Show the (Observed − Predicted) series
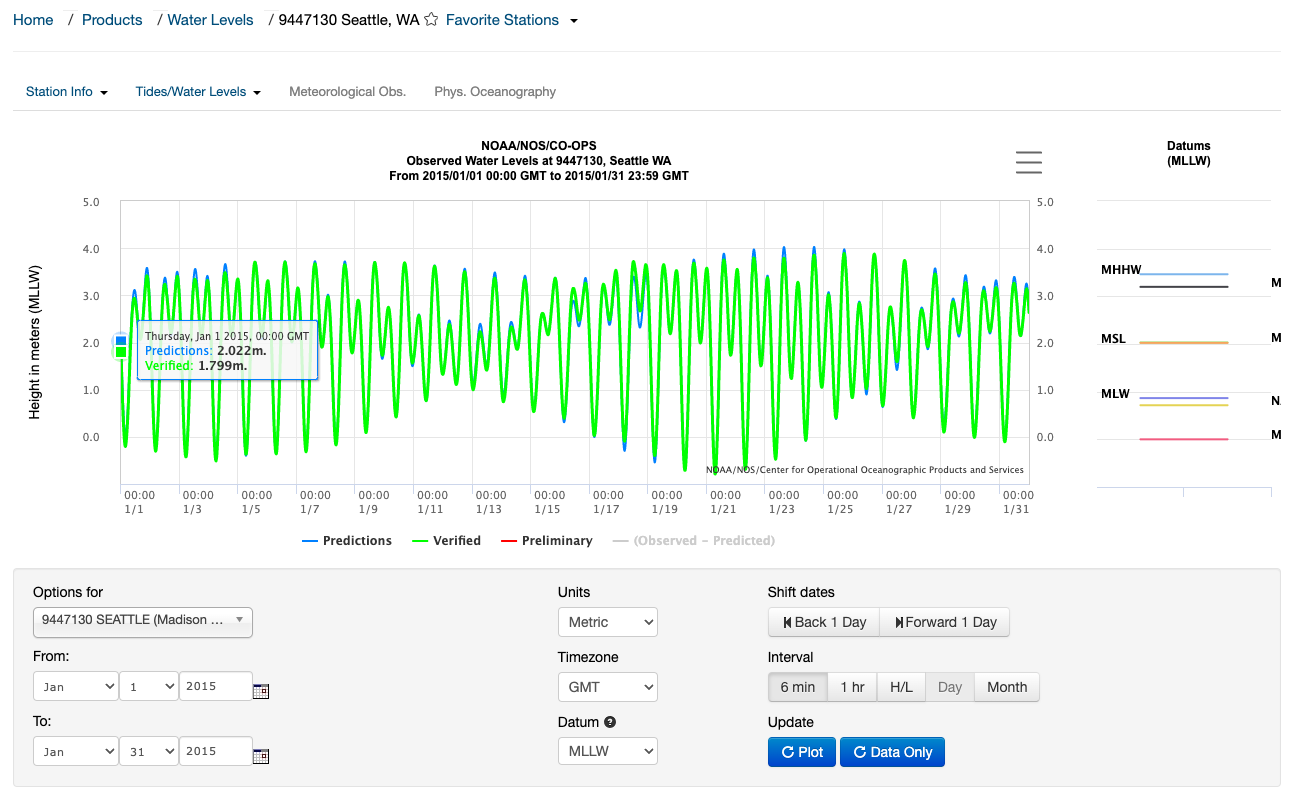This screenshot has width=1289, height=798. [694, 541]
